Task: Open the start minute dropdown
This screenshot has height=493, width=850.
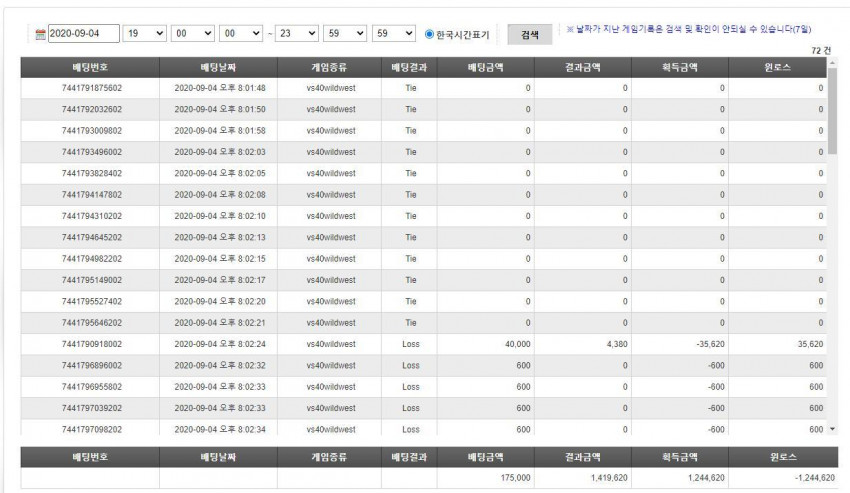Action: (193, 34)
